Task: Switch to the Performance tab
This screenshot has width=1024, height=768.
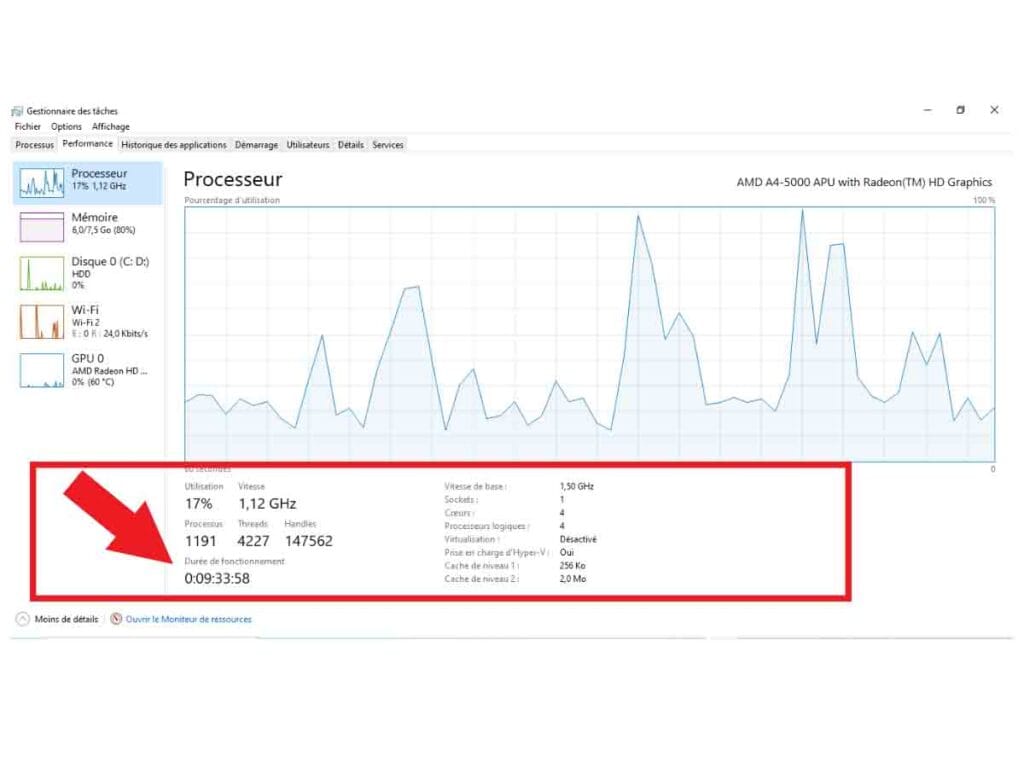Action: pyautogui.click(x=87, y=143)
